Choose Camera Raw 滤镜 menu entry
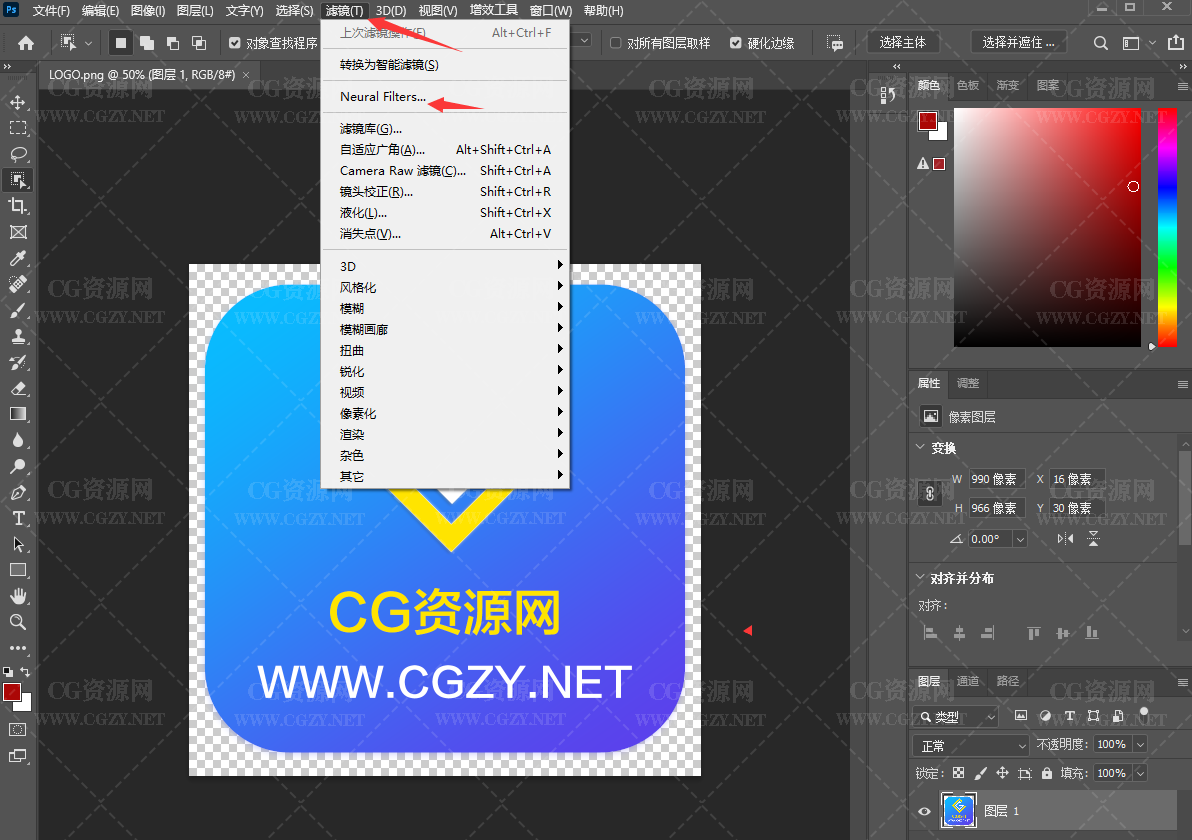The width and height of the screenshot is (1192, 840). pos(445,171)
